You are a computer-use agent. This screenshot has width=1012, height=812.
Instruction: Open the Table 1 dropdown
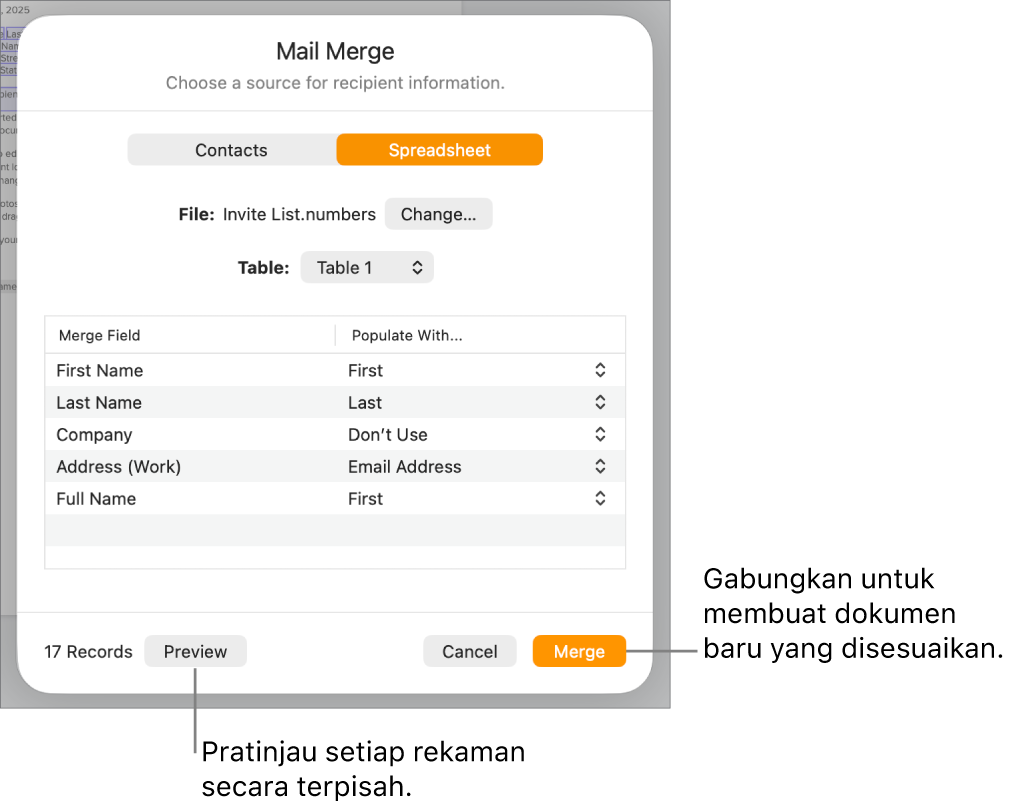click(x=367, y=267)
